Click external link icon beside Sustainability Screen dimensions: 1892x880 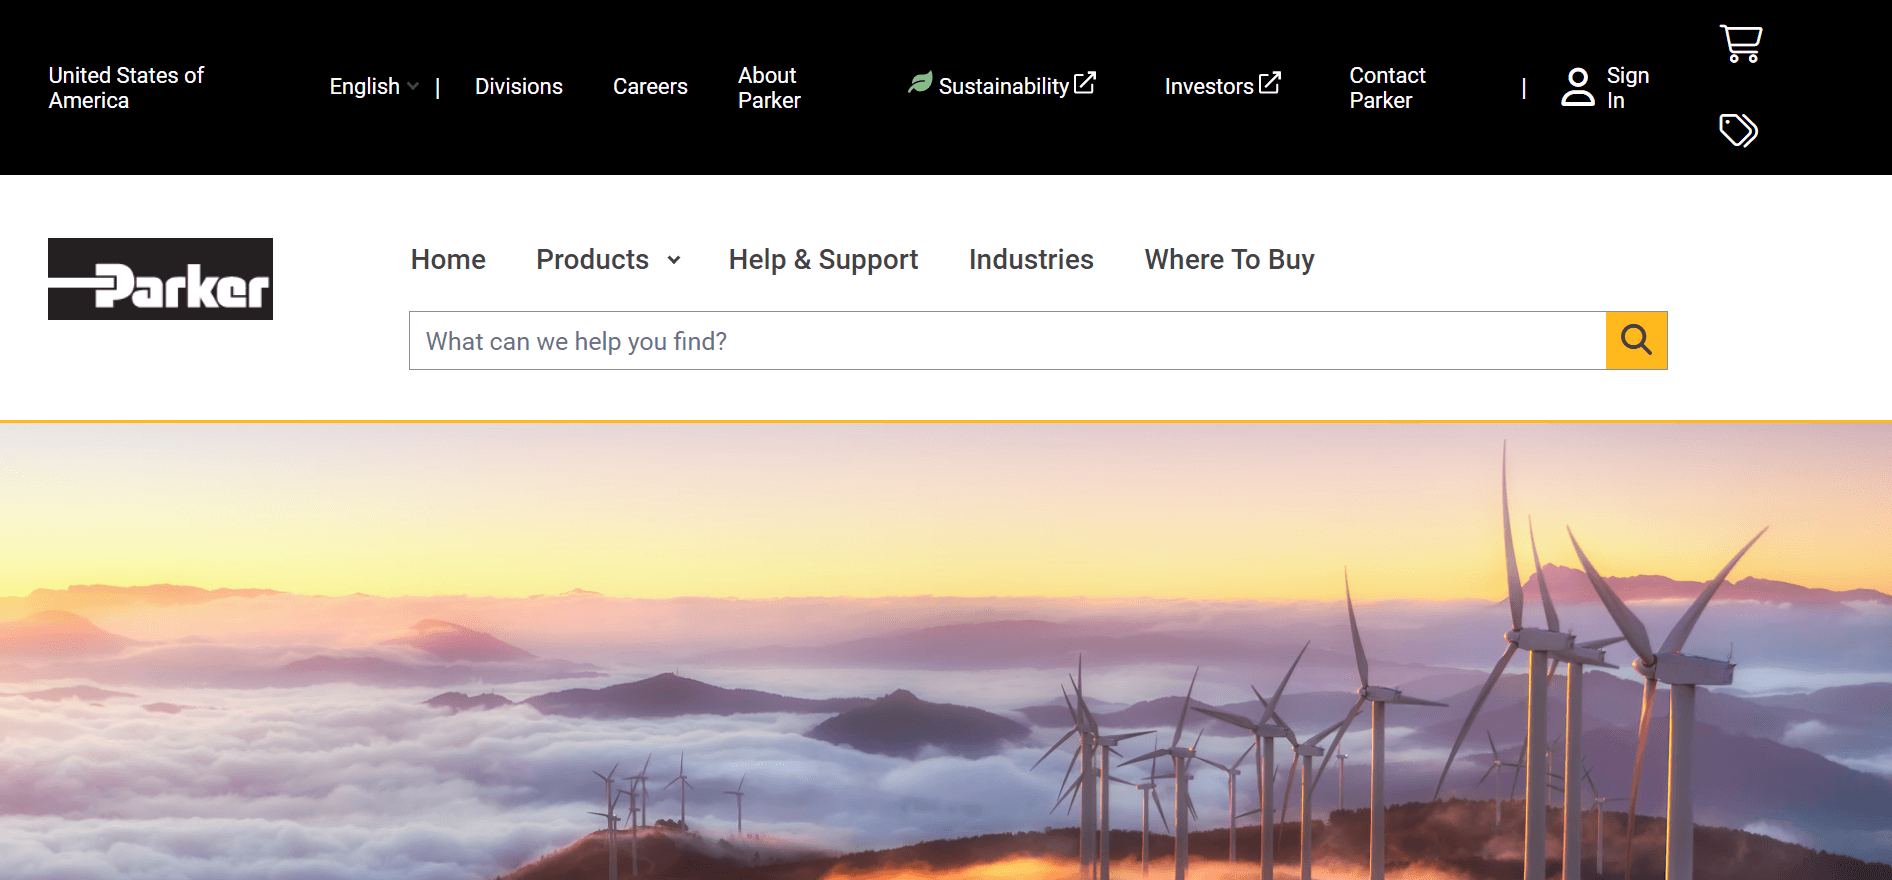pyautogui.click(x=1085, y=83)
